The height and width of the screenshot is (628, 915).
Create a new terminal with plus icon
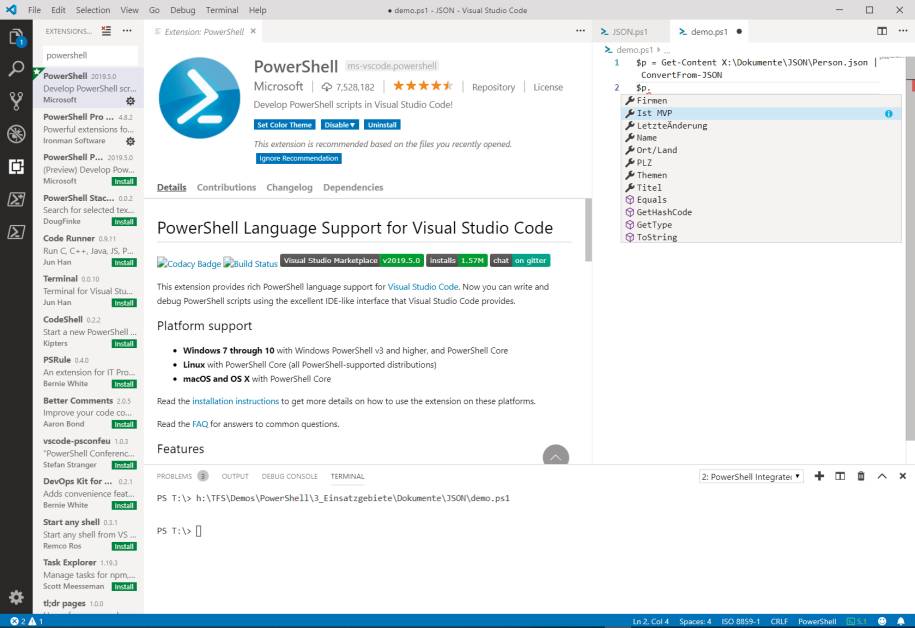(819, 476)
